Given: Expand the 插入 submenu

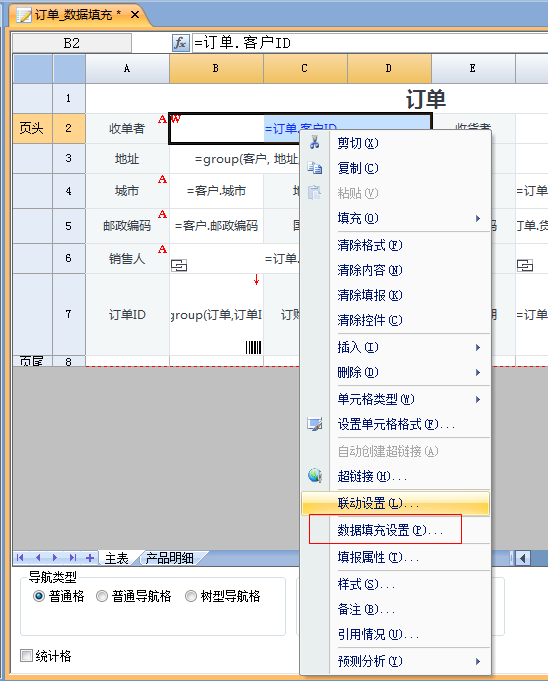Looking at the screenshot, I should [x=396, y=347].
